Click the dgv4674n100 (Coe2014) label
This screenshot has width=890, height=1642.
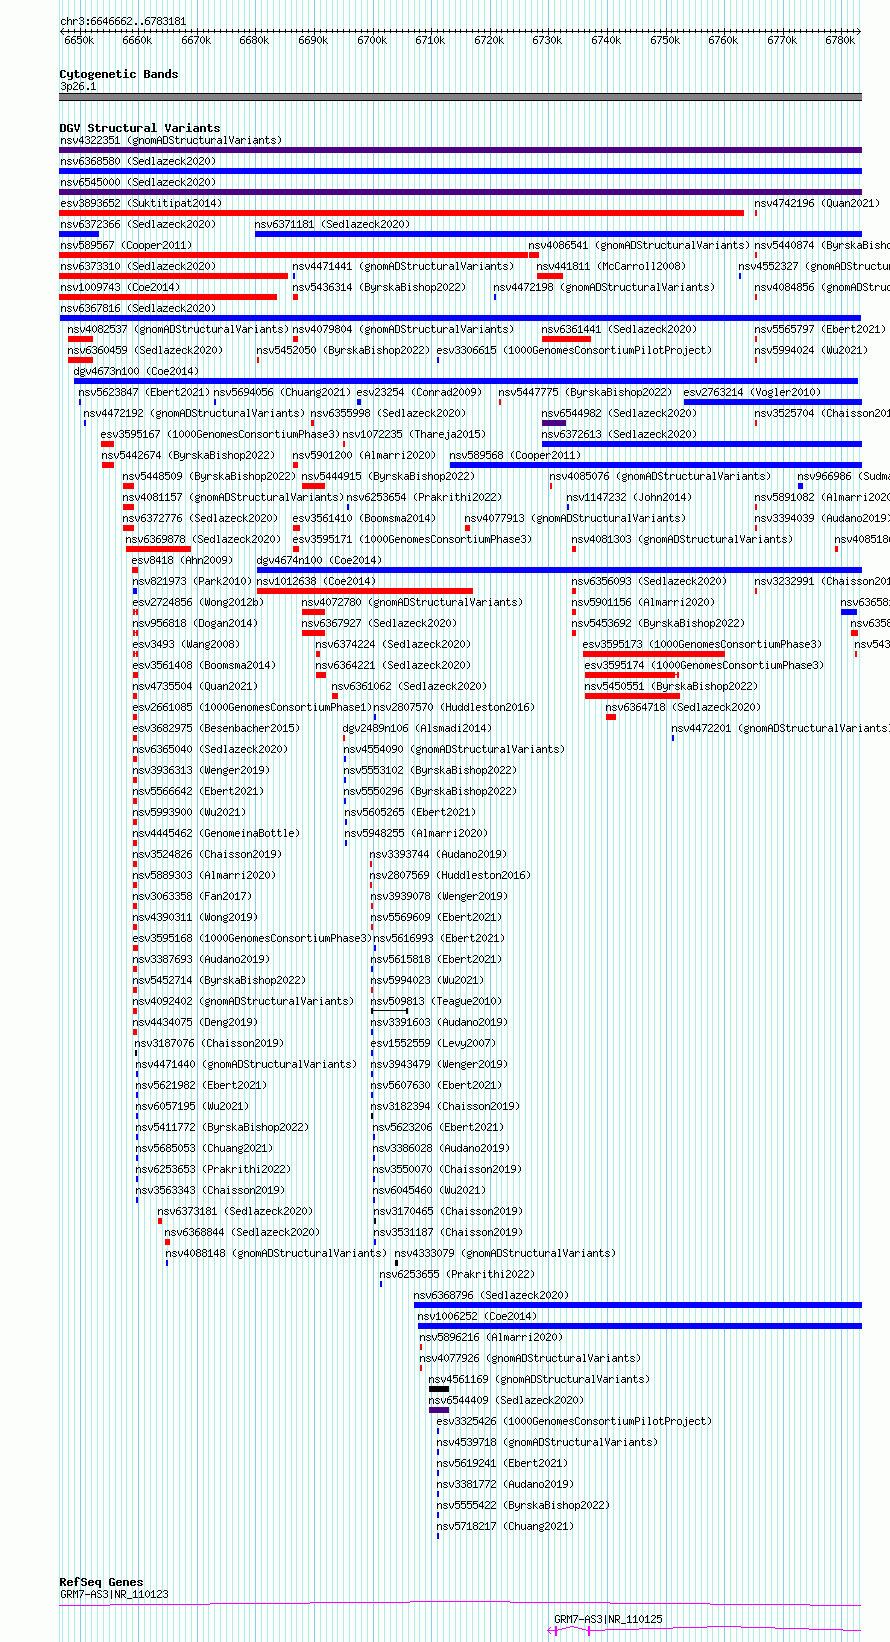click(319, 560)
